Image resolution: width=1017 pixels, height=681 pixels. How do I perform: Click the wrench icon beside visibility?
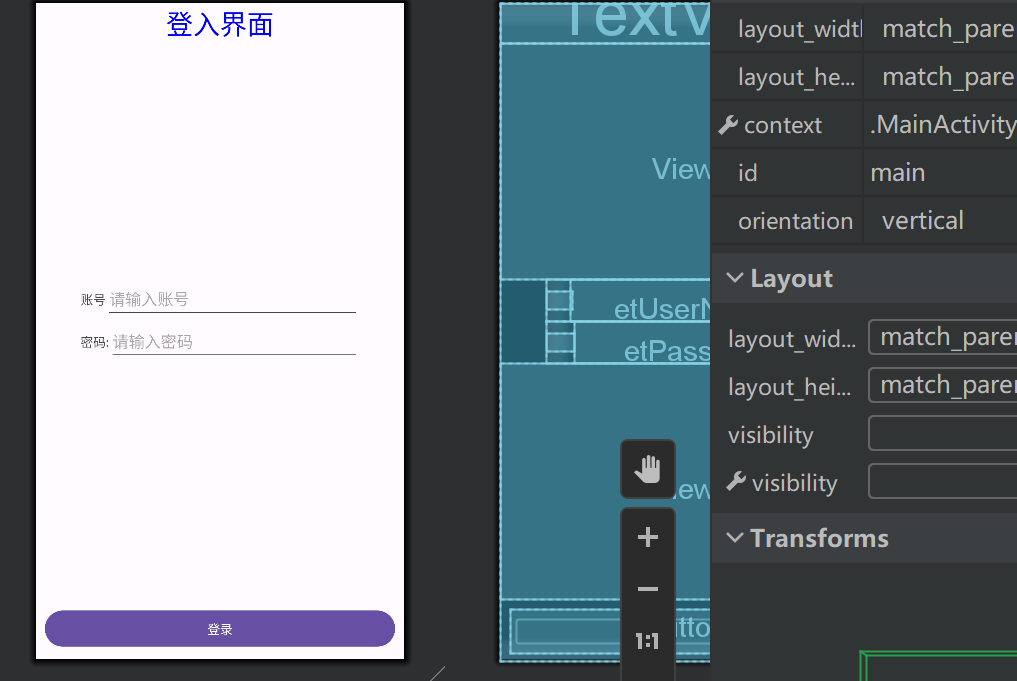pos(736,482)
